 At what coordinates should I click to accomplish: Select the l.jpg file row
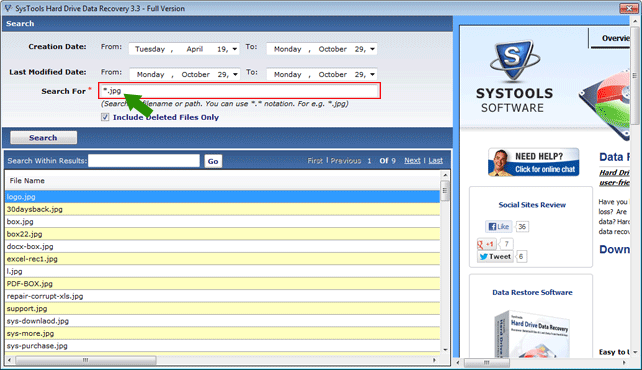(223, 271)
